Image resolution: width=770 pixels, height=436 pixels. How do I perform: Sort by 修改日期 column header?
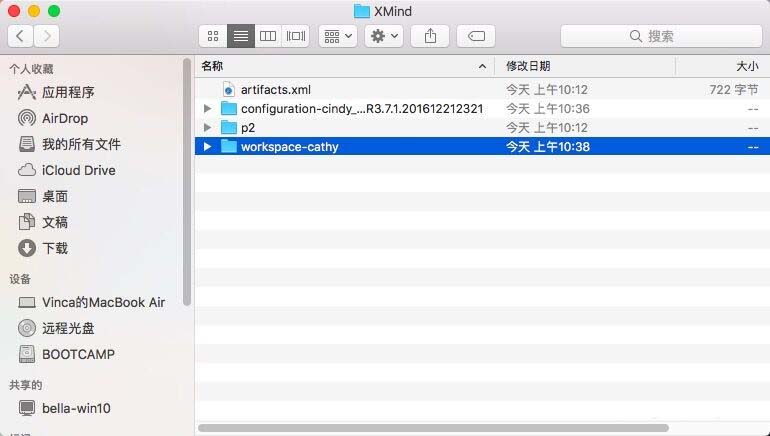(585, 66)
